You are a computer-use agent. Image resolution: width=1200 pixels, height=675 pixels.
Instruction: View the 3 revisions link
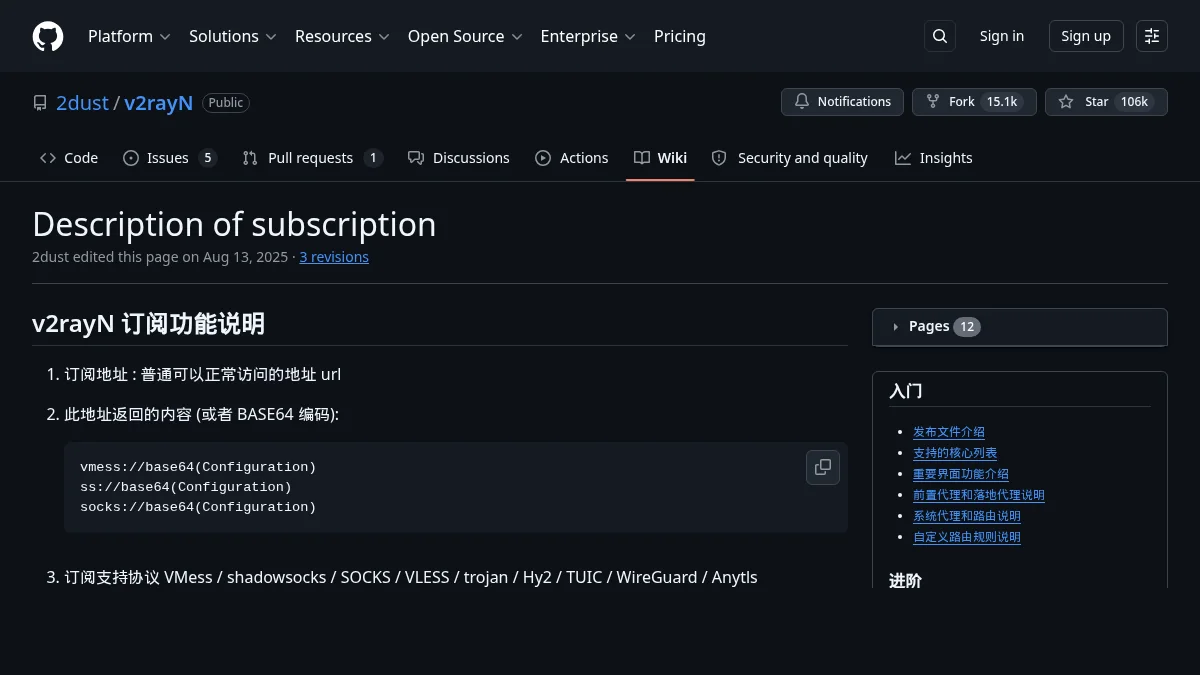334,257
